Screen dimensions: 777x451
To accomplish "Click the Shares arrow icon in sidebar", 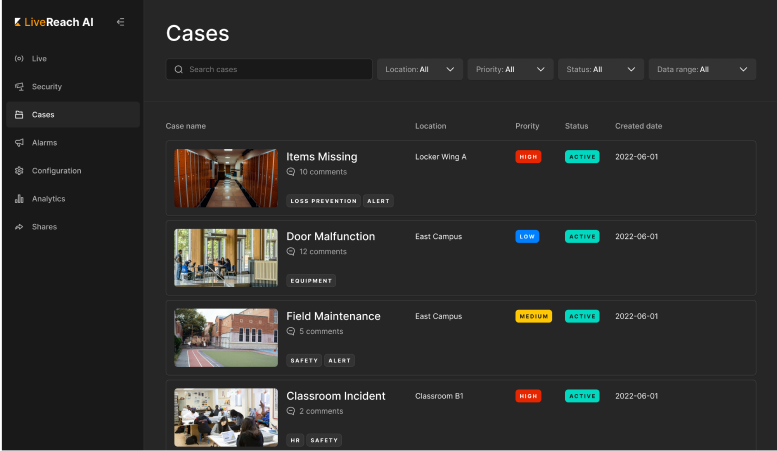I will tap(19, 227).
